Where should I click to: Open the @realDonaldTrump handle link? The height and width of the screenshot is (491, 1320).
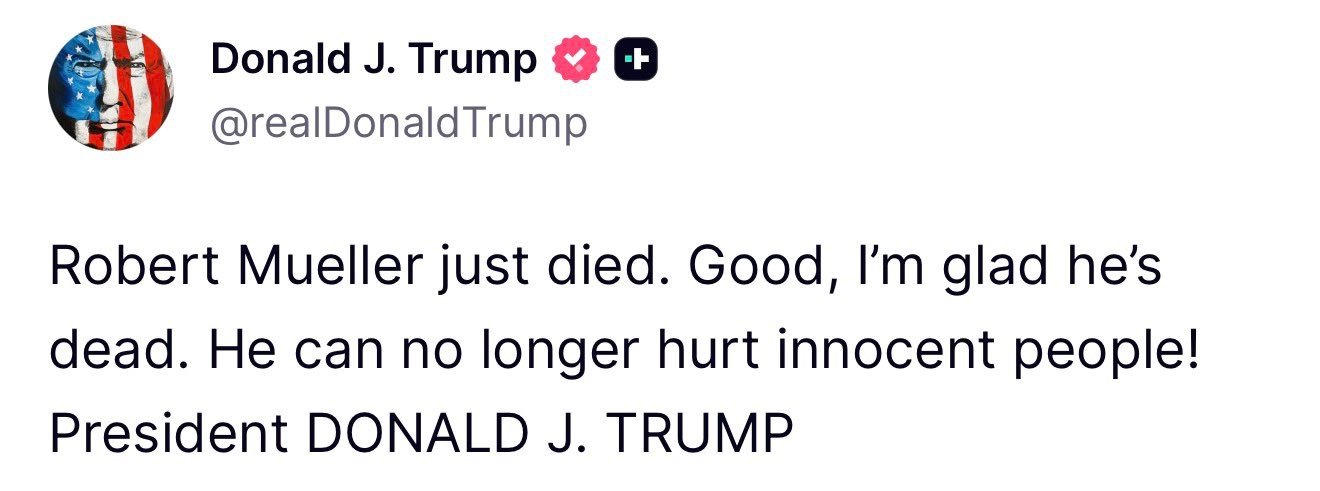click(399, 124)
